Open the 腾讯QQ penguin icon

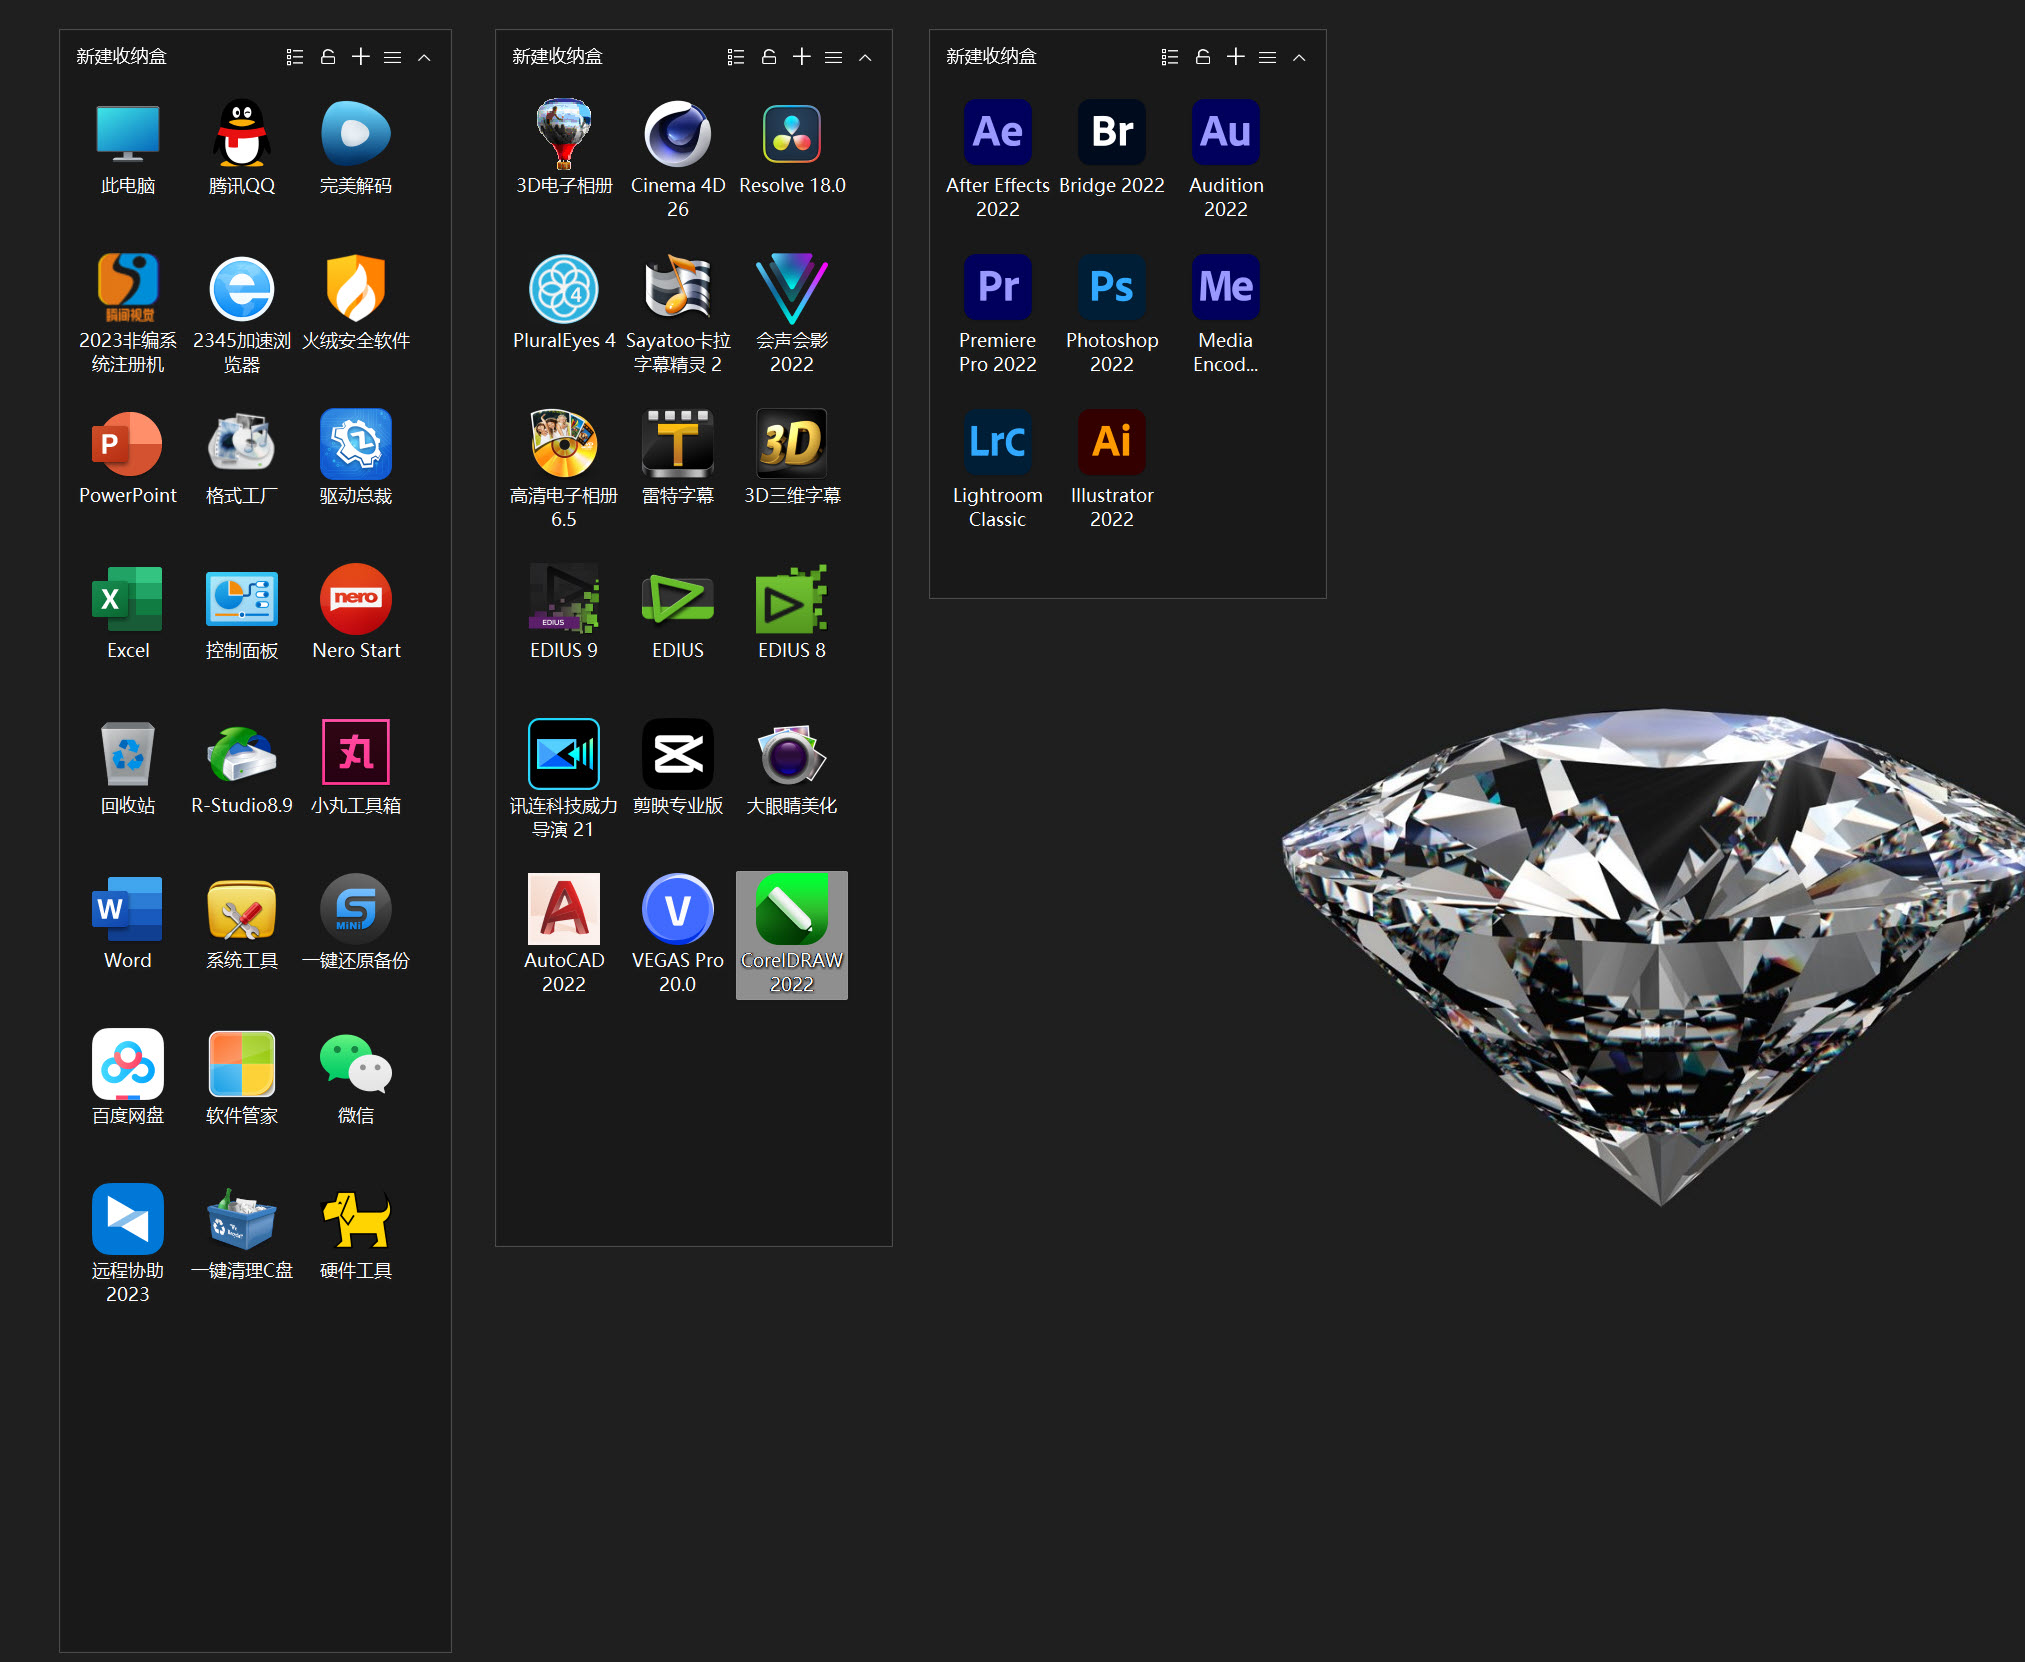tap(242, 134)
